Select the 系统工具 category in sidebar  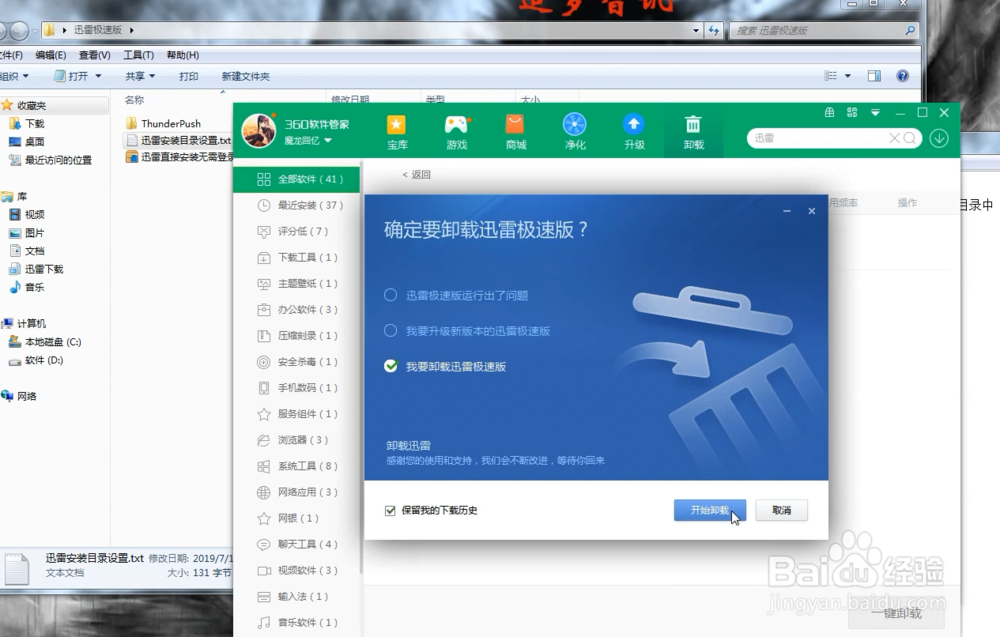click(x=297, y=466)
